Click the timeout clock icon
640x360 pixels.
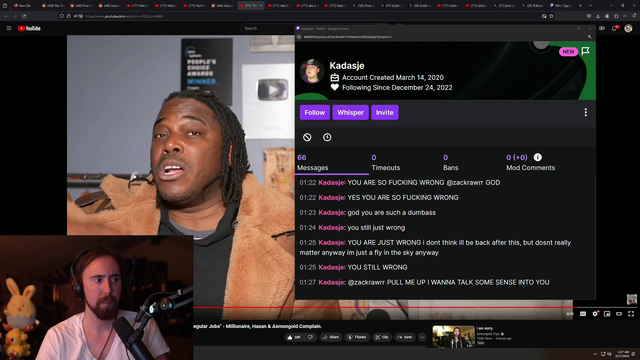tap(327, 137)
